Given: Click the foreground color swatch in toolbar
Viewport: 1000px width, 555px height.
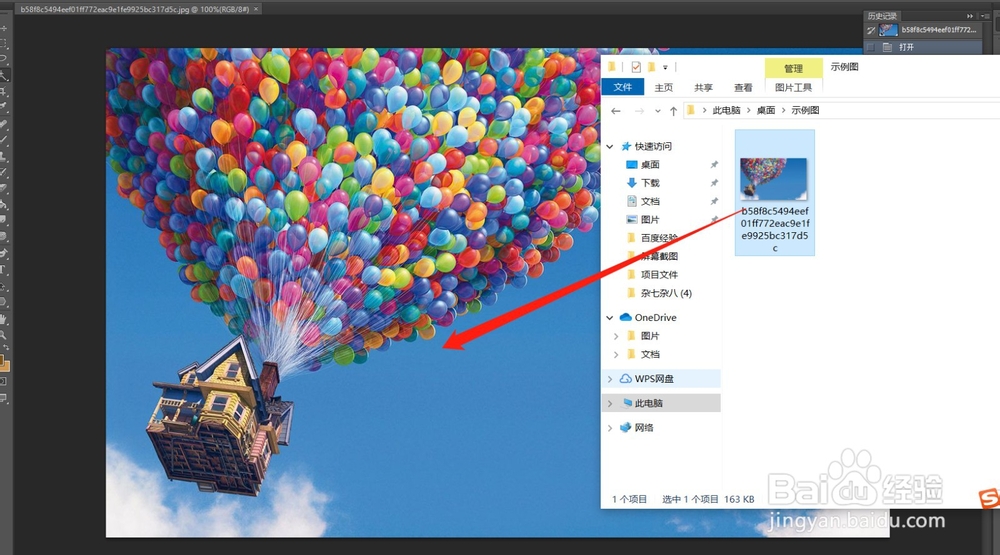Looking at the screenshot, I should 2,360.
